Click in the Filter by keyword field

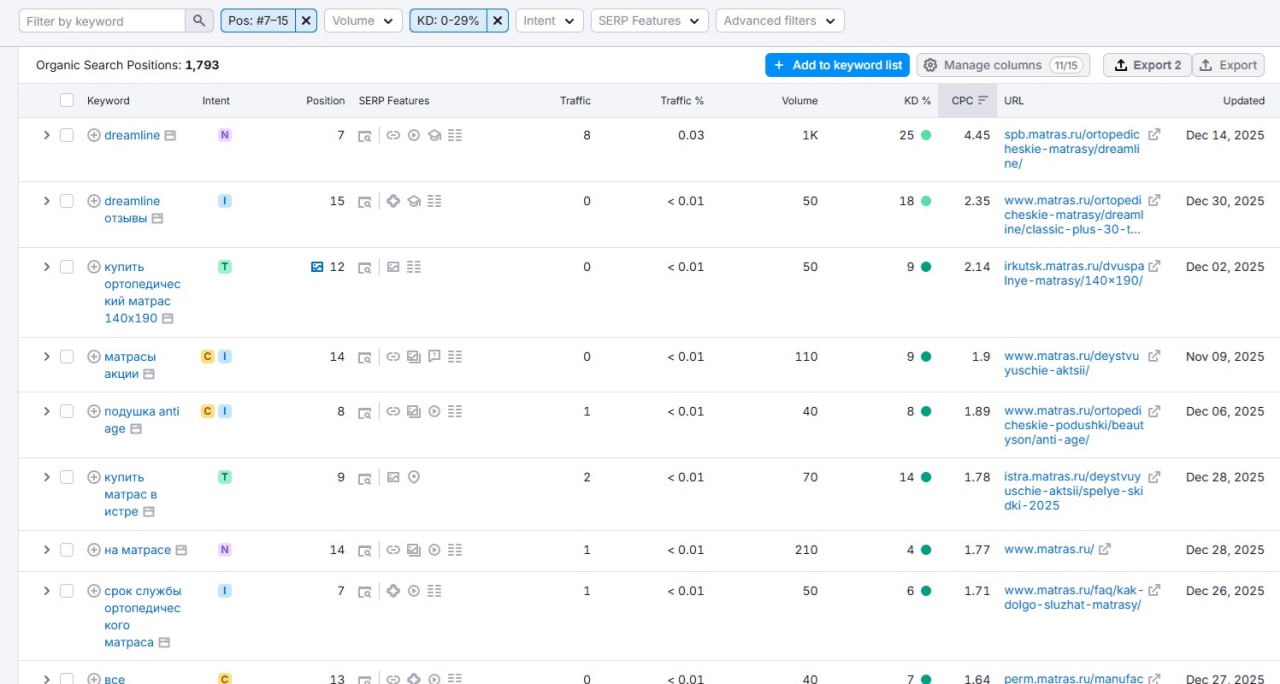(x=102, y=21)
